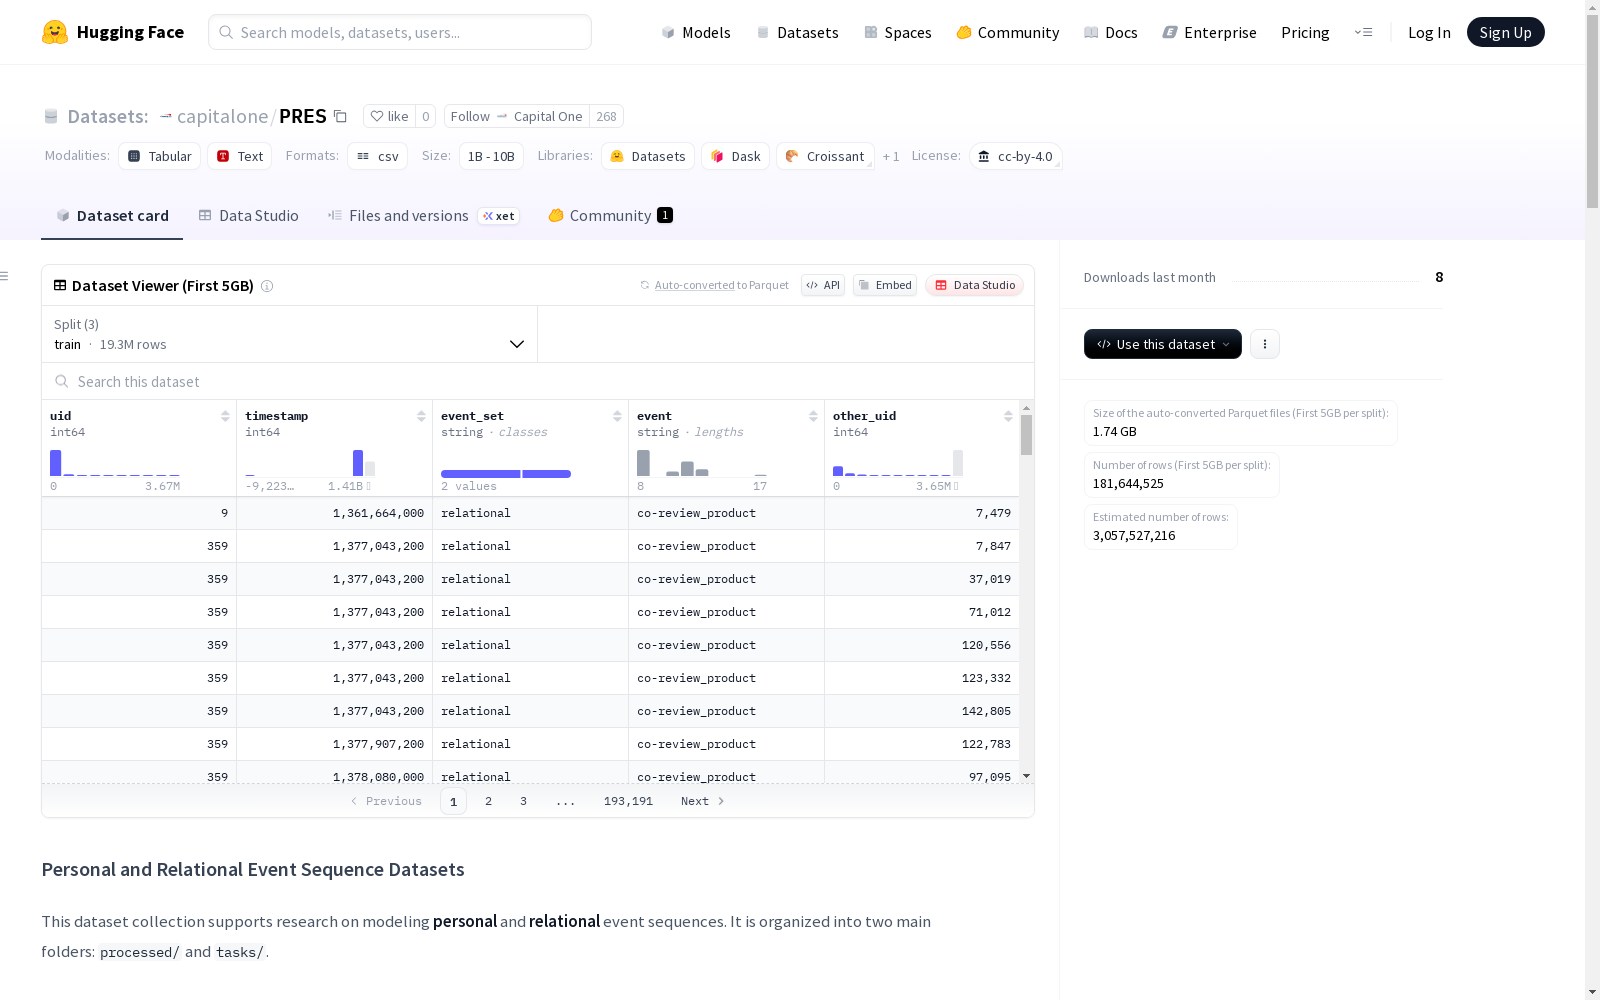Click the Log In link
Screen dimensions: 1600x1000
[x=1429, y=32]
